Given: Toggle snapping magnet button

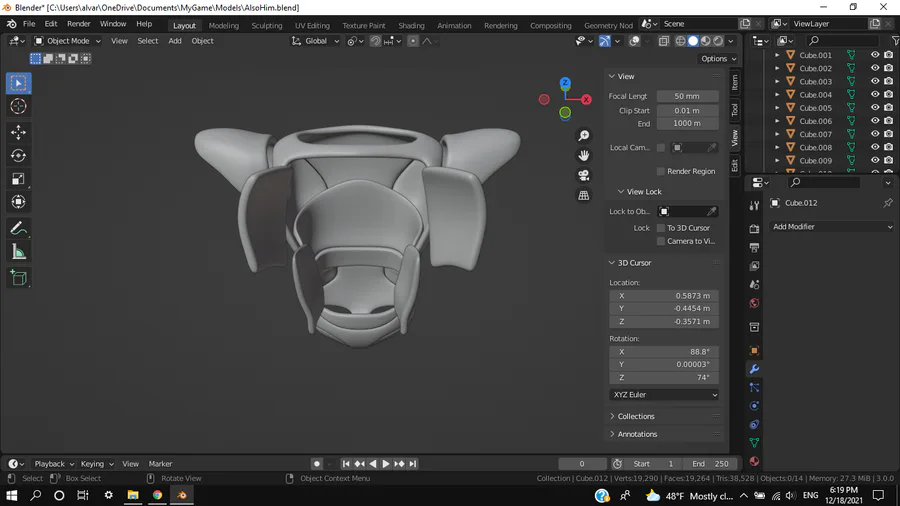Looking at the screenshot, I should coord(375,41).
